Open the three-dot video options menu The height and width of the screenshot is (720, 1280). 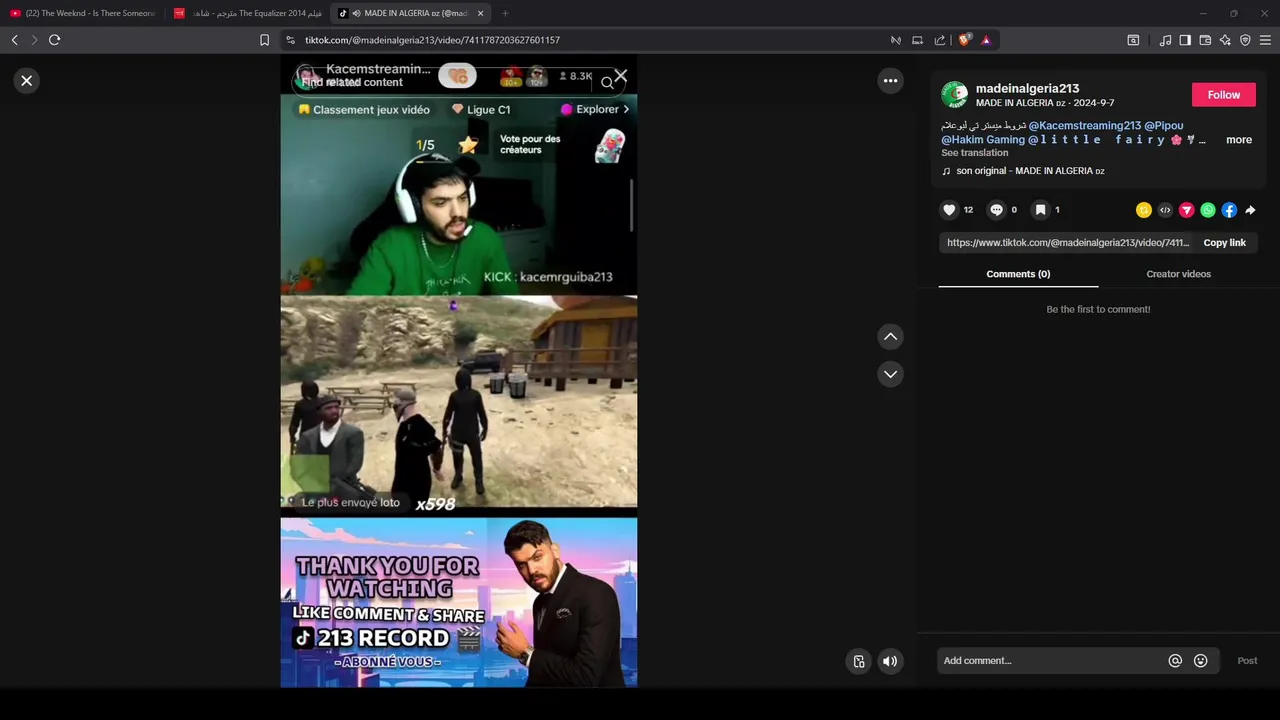(890, 81)
